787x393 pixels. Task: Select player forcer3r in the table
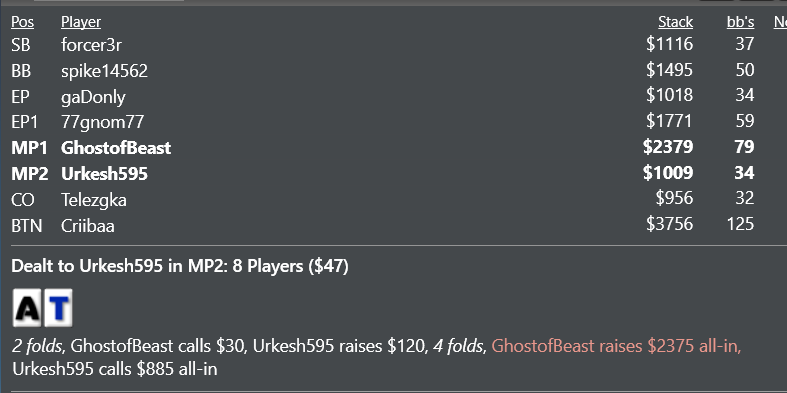click(91, 45)
